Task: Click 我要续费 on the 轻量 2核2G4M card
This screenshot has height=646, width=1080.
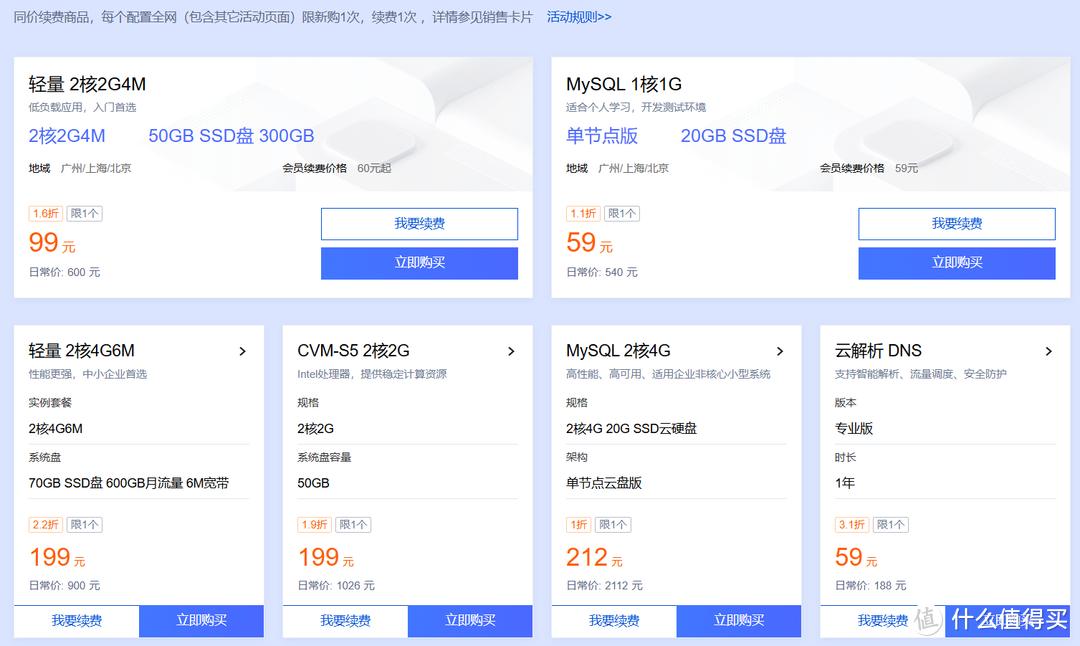Action: click(419, 223)
